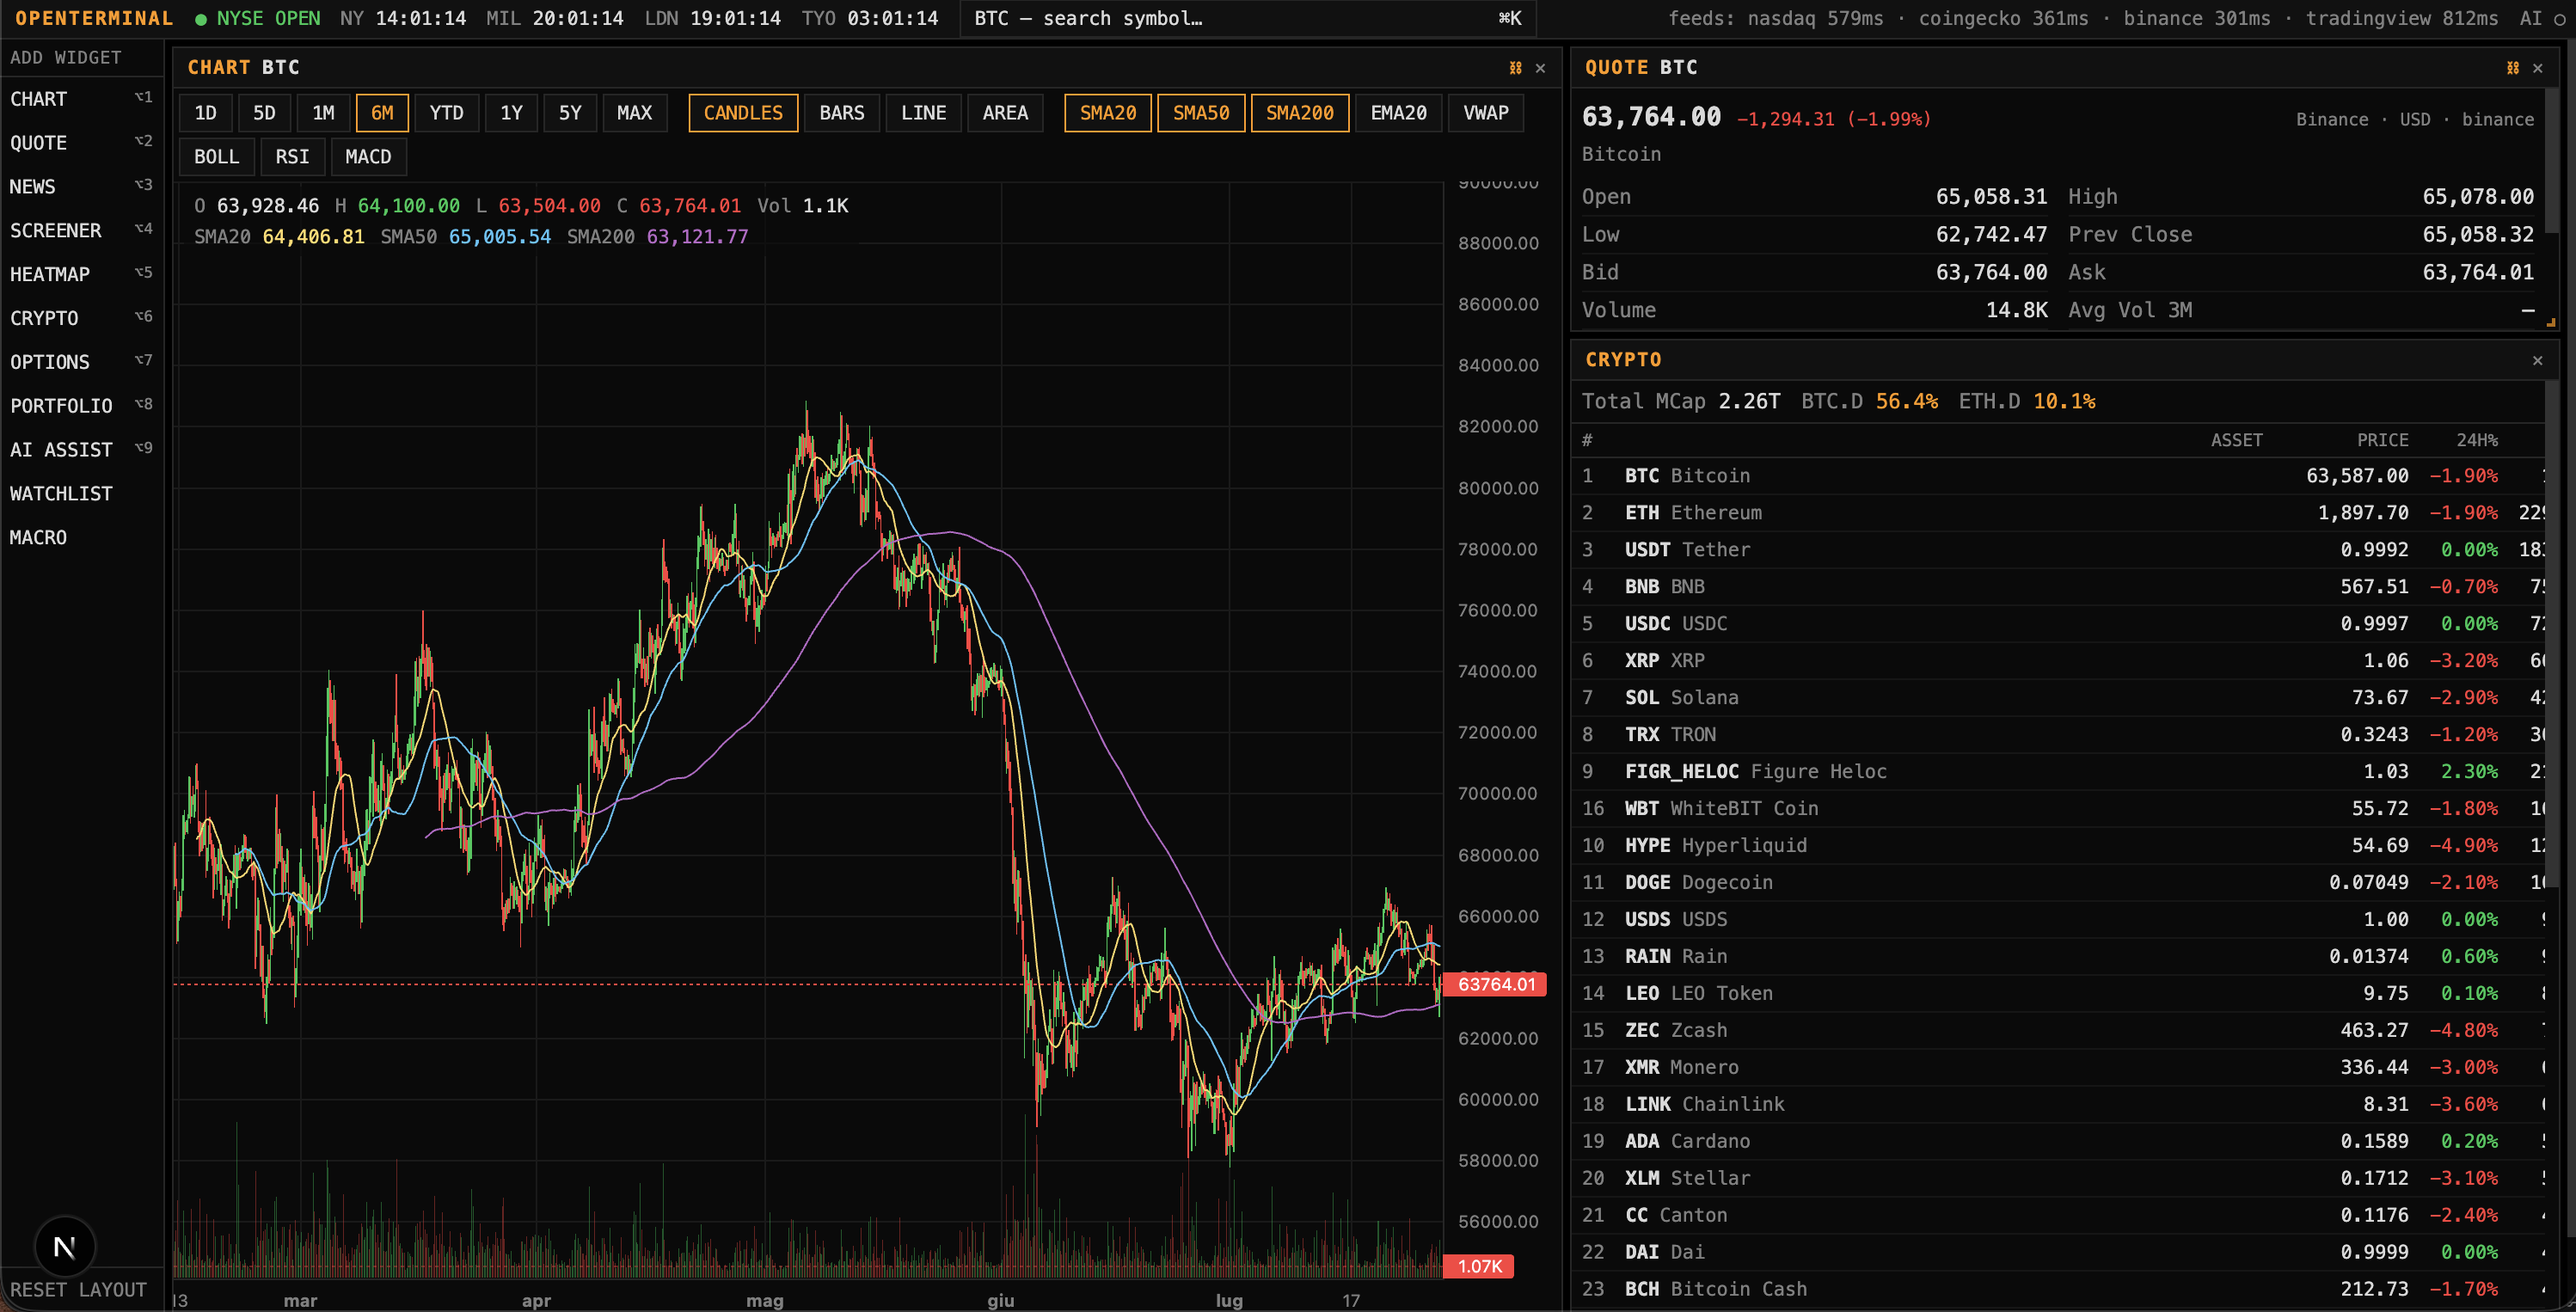Image resolution: width=2576 pixels, height=1312 pixels.
Task: Show MAX chart history
Action: pyautogui.click(x=634, y=113)
